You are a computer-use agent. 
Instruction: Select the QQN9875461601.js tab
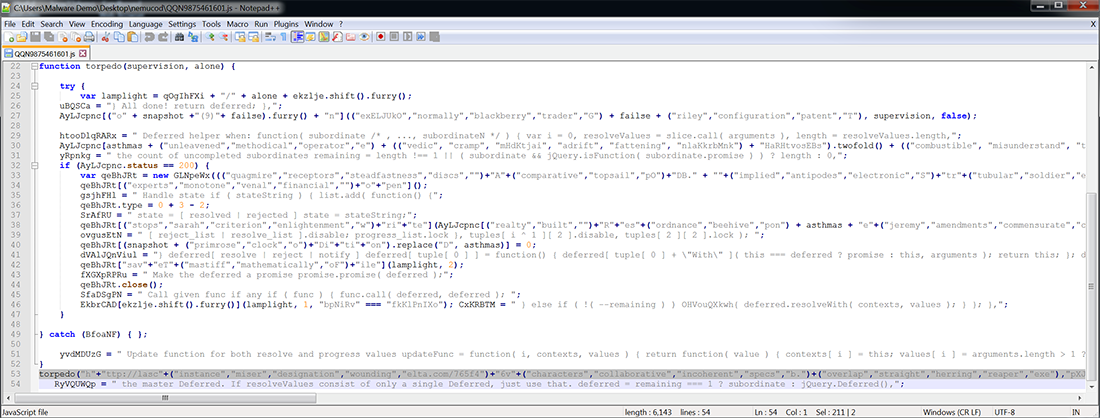point(46,53)
